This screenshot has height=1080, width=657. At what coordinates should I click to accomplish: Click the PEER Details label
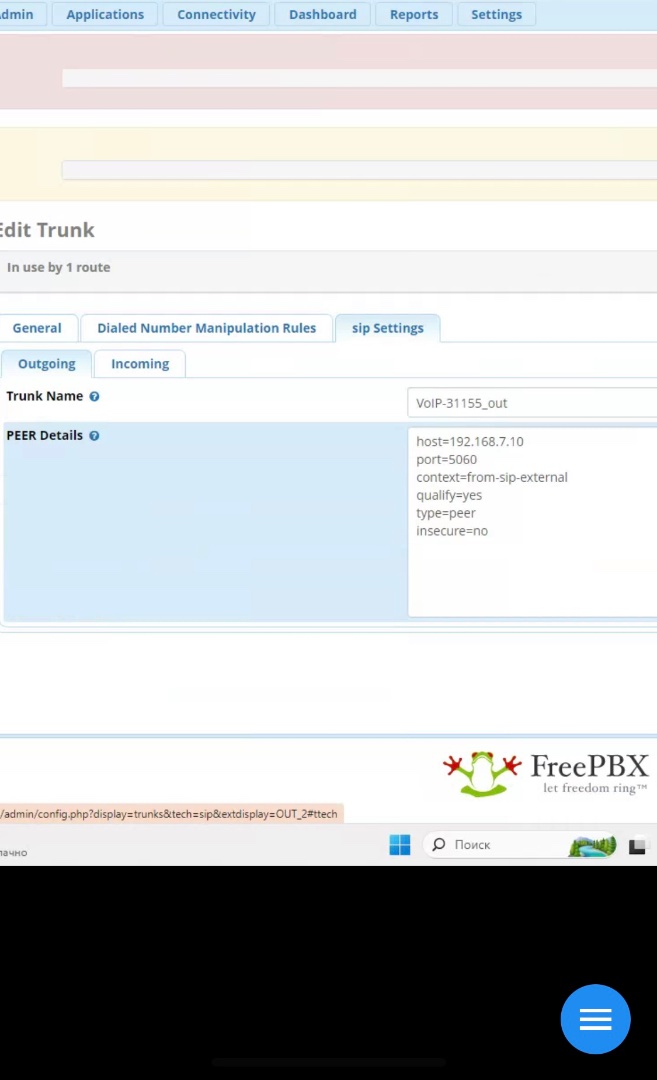pyautogui.click(x=45, y=435)
